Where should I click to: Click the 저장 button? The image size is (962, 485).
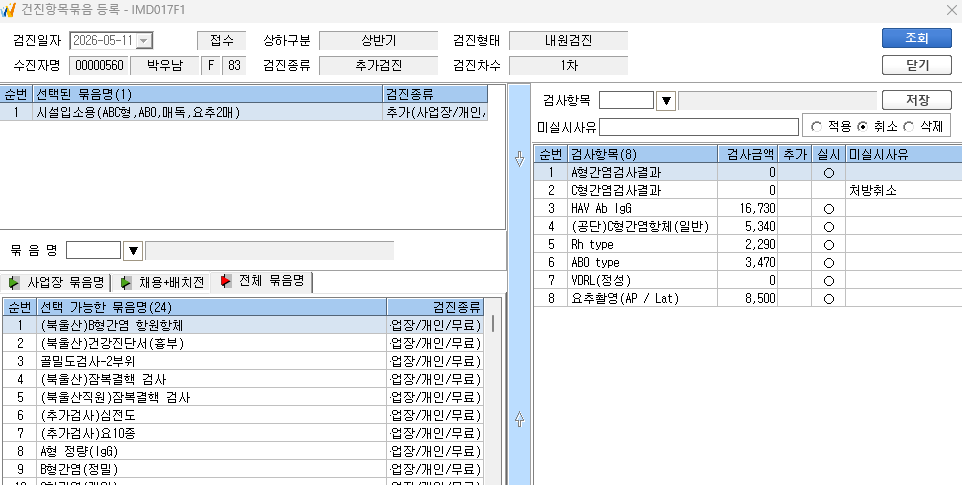[x=917, y=101]
